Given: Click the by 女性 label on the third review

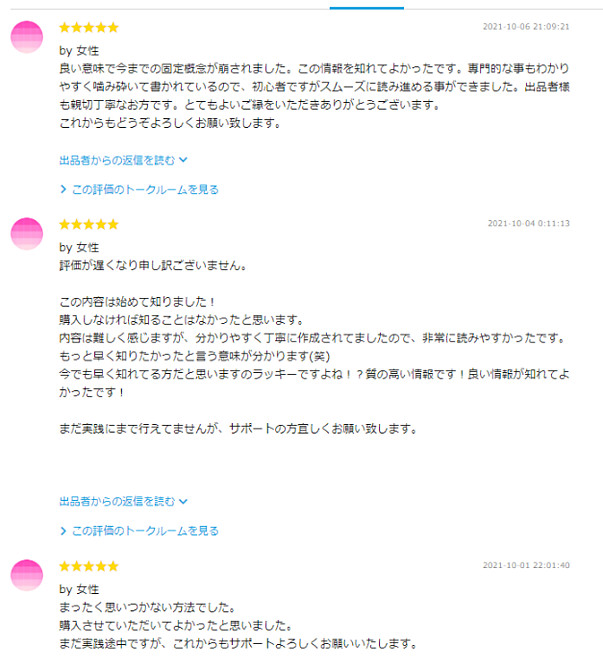Looking at the screenshot, I should (x=79, y=589).
